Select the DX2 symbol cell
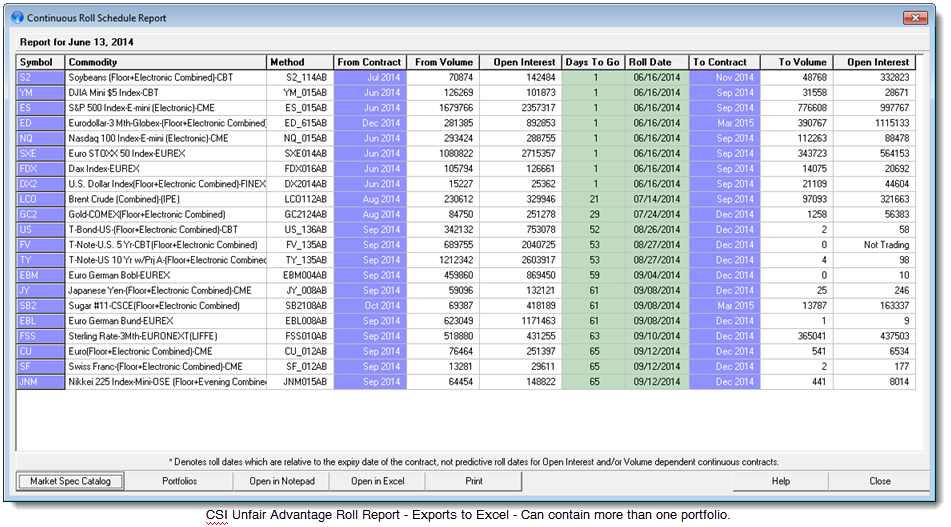This screenshot has width=951, height=527. (x=41, y=184)
